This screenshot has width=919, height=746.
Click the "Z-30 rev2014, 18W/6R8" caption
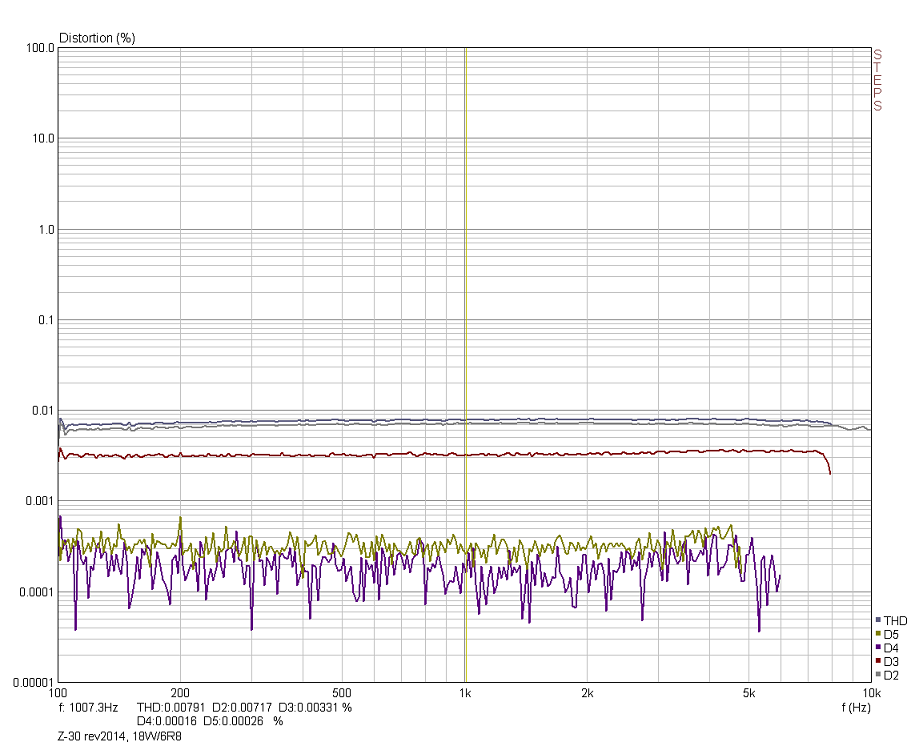coord(120,737)
